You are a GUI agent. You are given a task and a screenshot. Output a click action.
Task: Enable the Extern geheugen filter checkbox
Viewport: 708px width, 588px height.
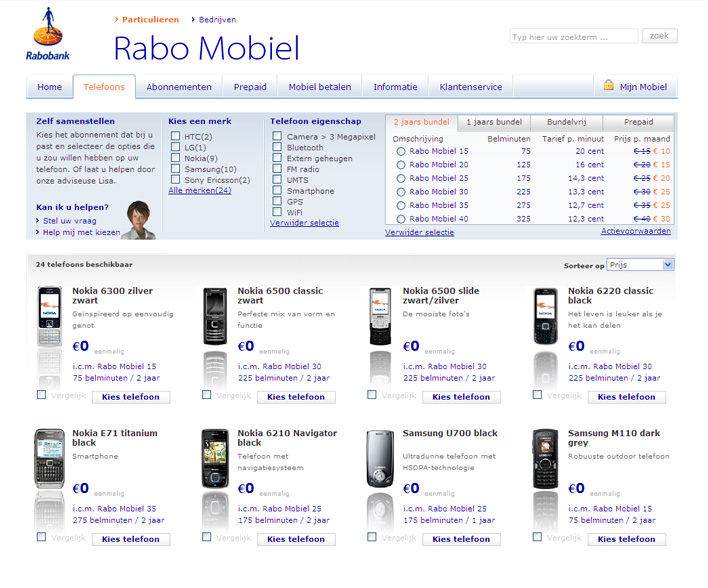point(277,158)
